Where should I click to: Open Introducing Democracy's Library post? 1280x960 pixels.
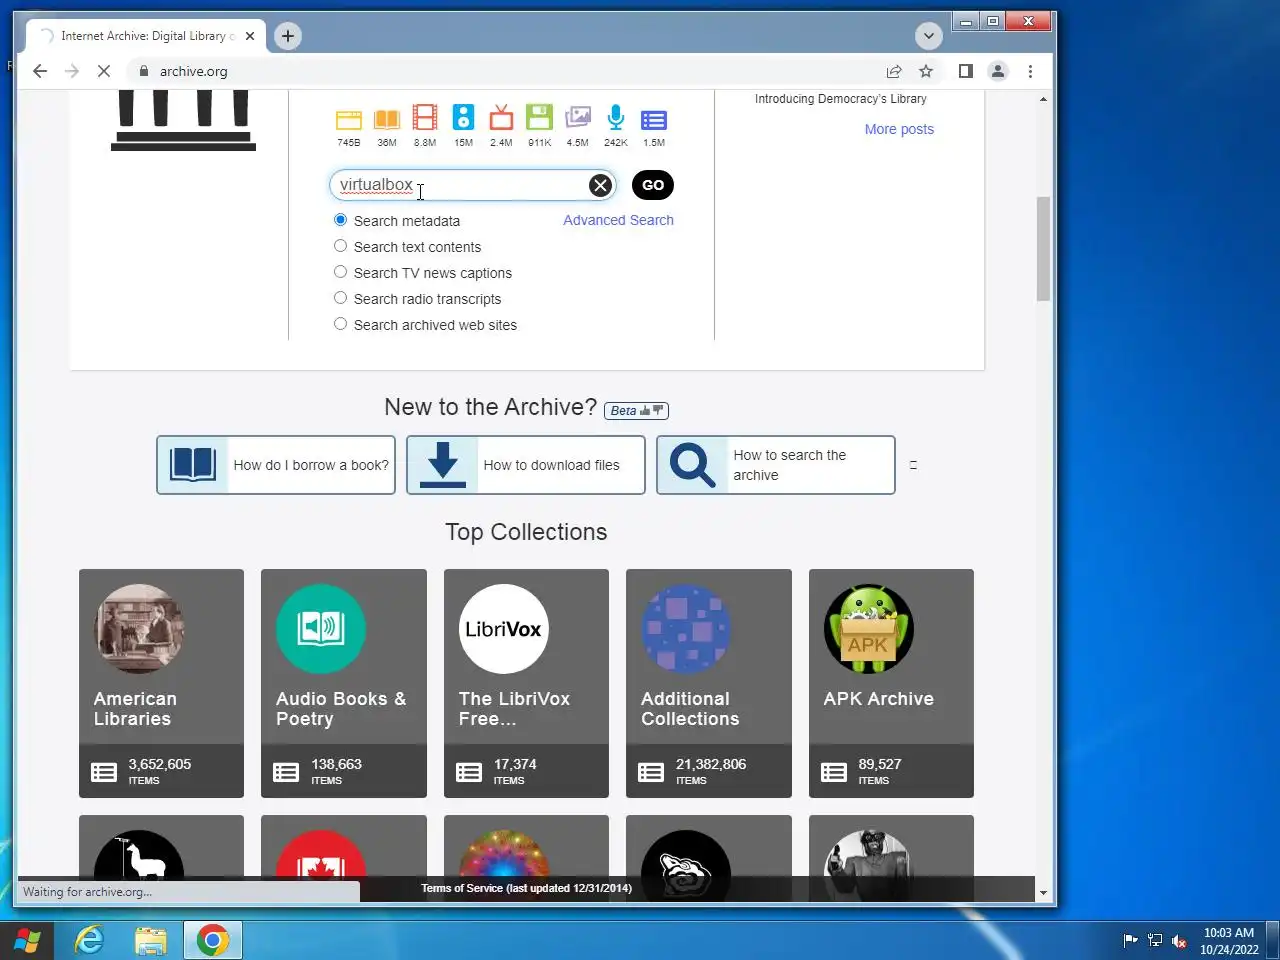click(x=840, y=99)
